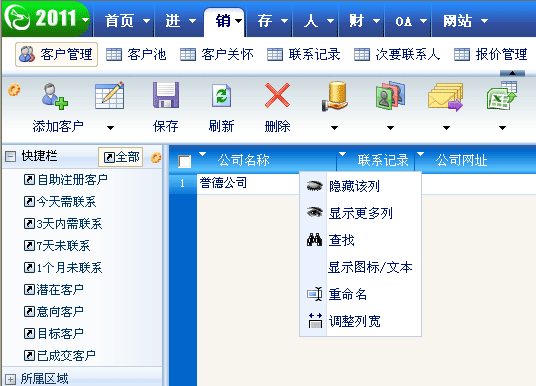This screenshot has height=386, width=536.
Task: Click the 客户关怀 table icon
Action: tap(188, 54)
